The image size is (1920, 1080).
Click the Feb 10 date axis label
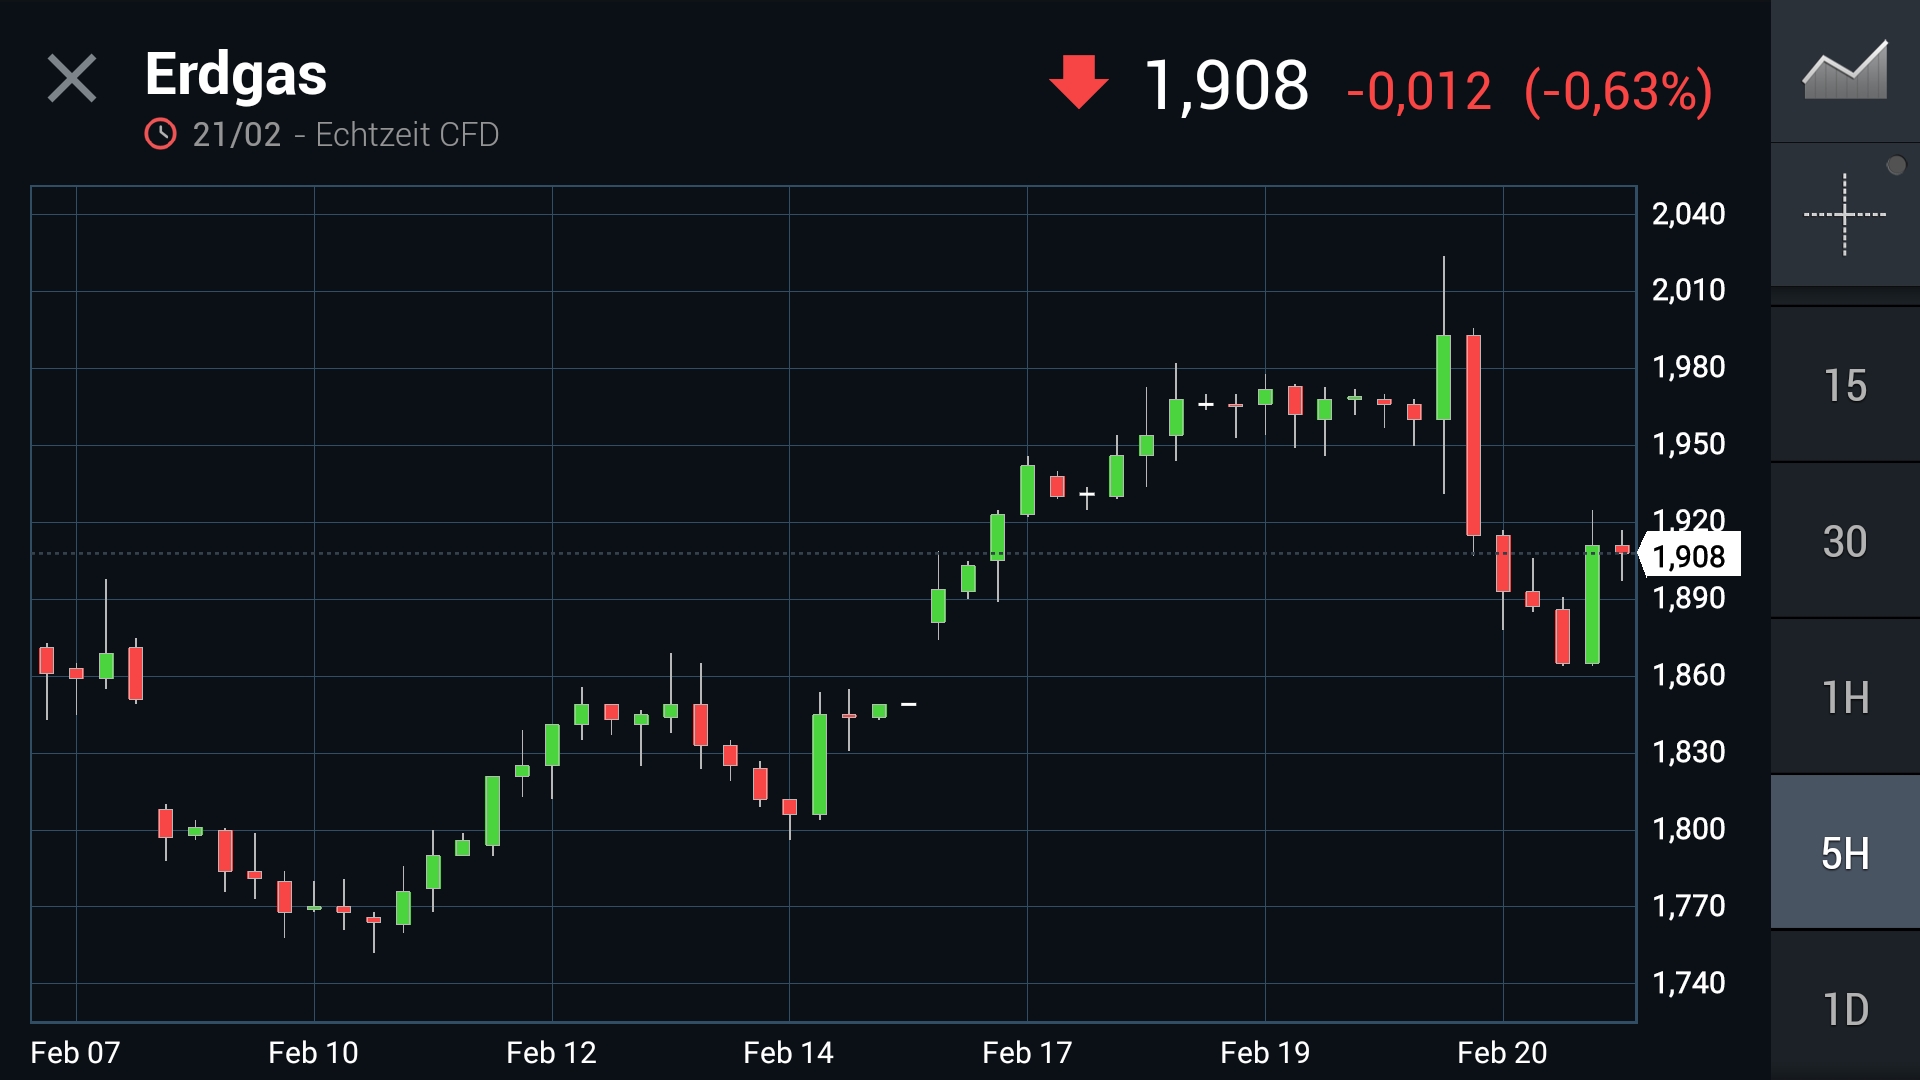pyautogui.click(x=313, y=1052)
